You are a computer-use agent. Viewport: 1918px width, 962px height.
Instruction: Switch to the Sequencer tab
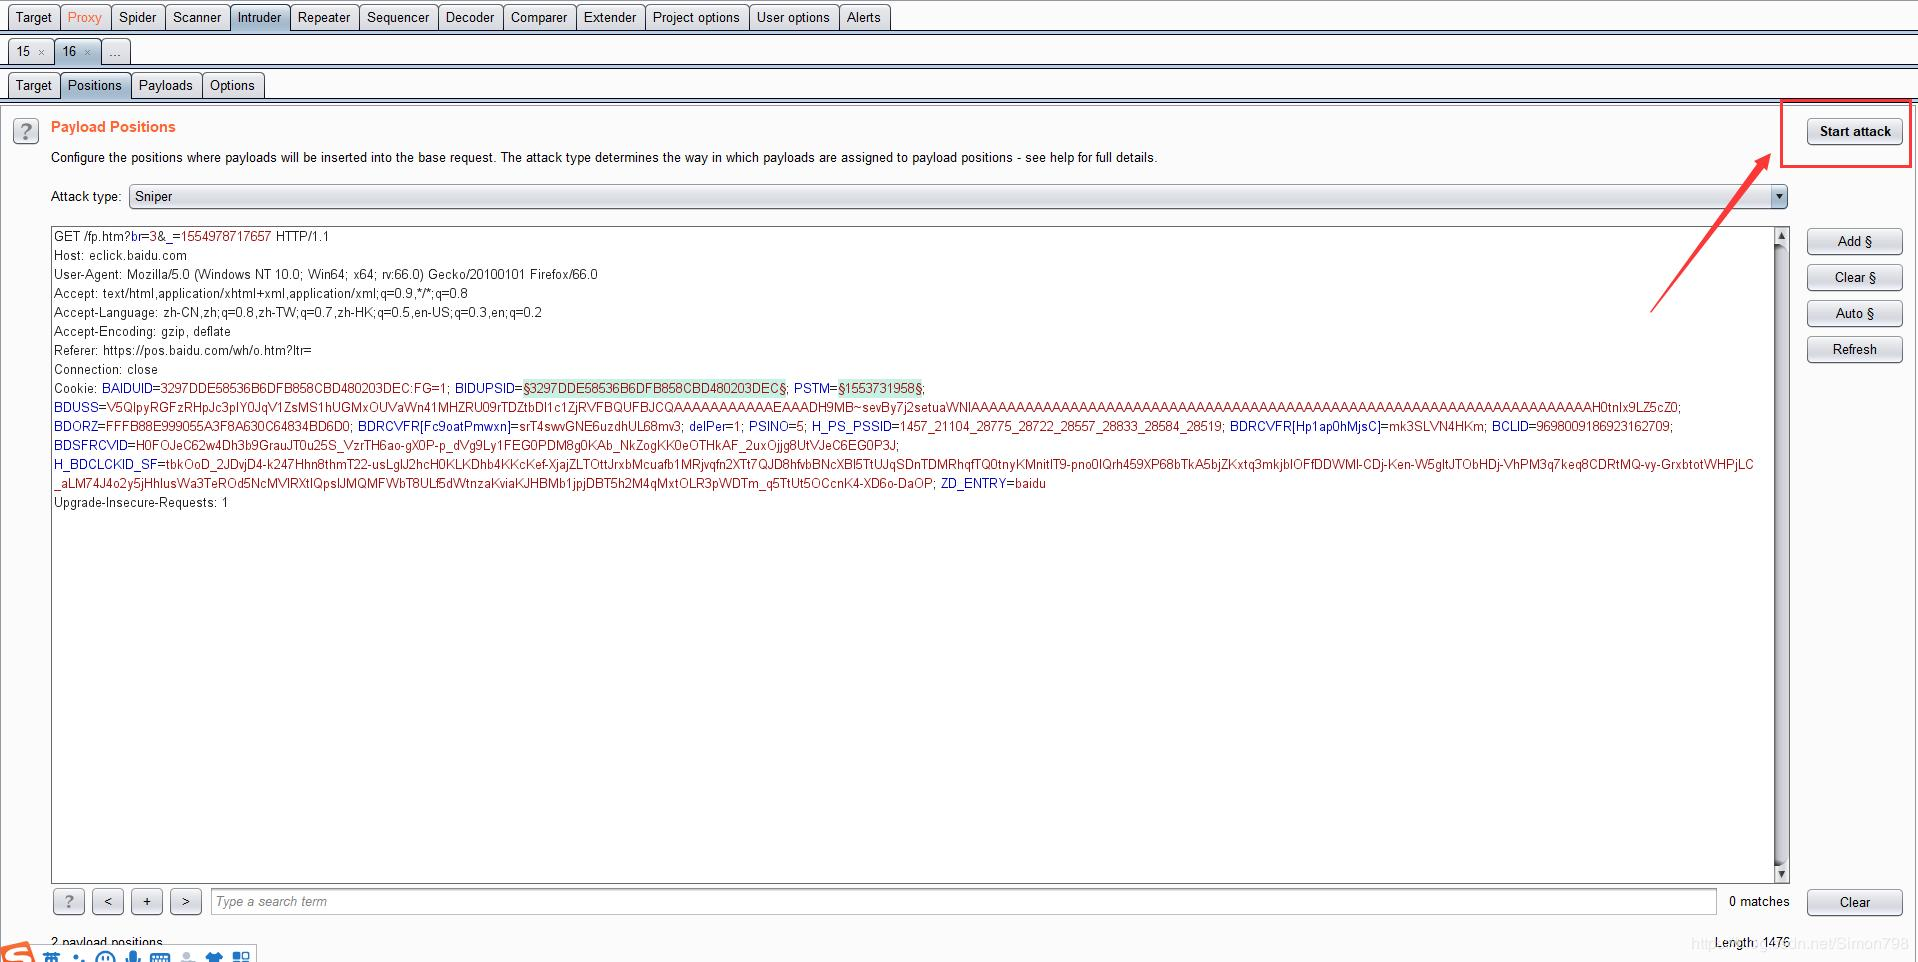click(398, 17)
